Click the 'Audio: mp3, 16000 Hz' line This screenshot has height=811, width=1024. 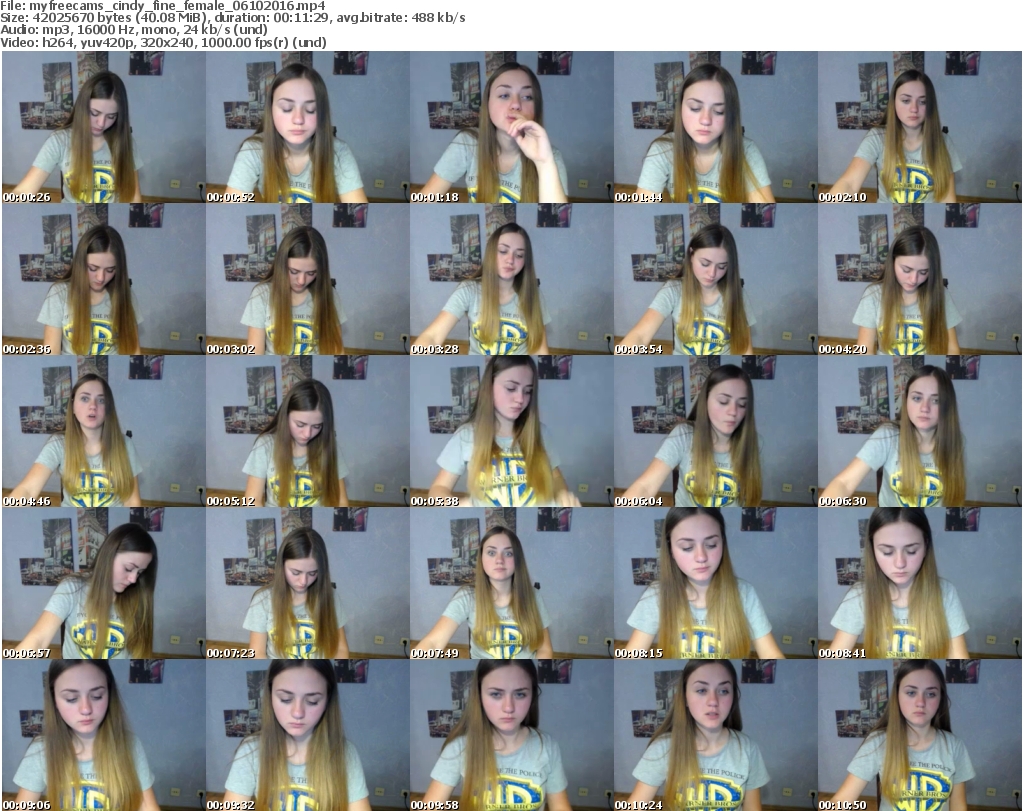click(x=134, y=30)
